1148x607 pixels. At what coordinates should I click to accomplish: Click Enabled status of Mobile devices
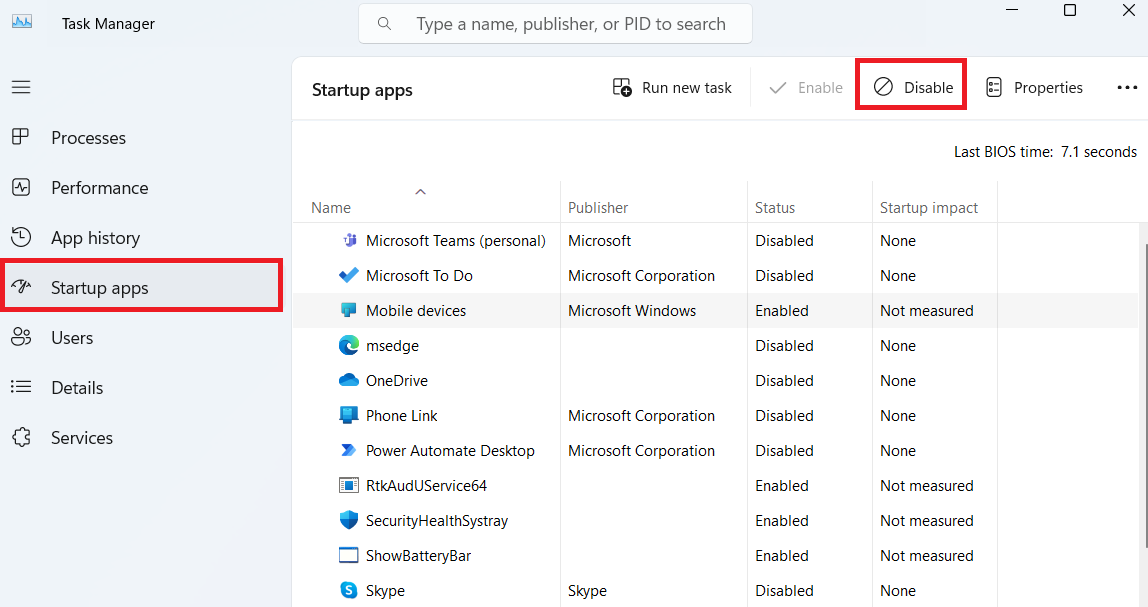click(781, 311)
